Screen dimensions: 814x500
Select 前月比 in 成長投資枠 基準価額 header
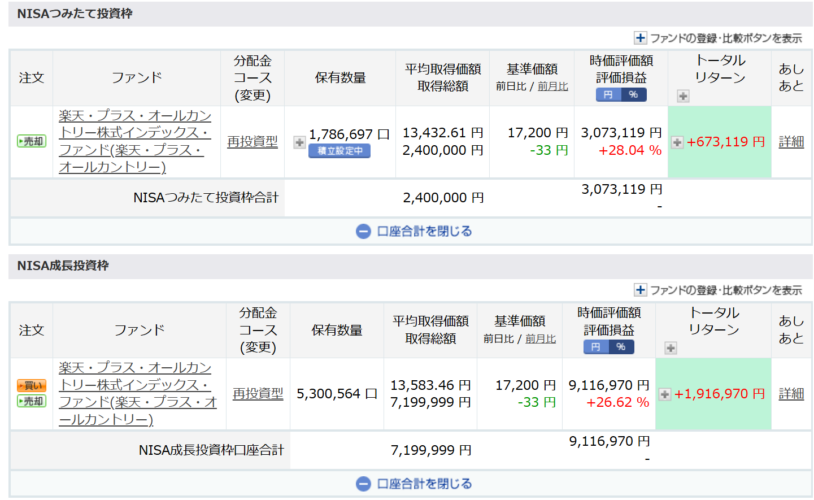click(x=541, y=338)
